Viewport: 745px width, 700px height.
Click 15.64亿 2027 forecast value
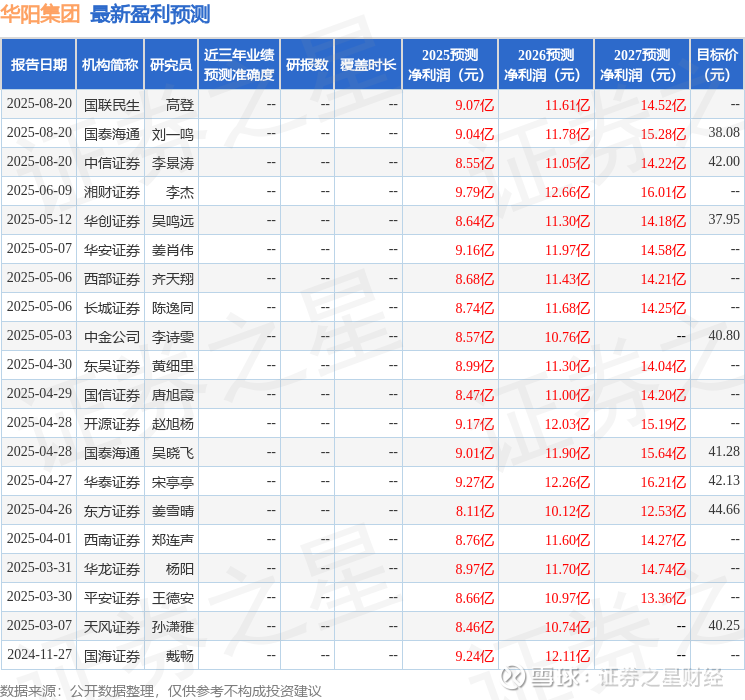coord(663,453)
